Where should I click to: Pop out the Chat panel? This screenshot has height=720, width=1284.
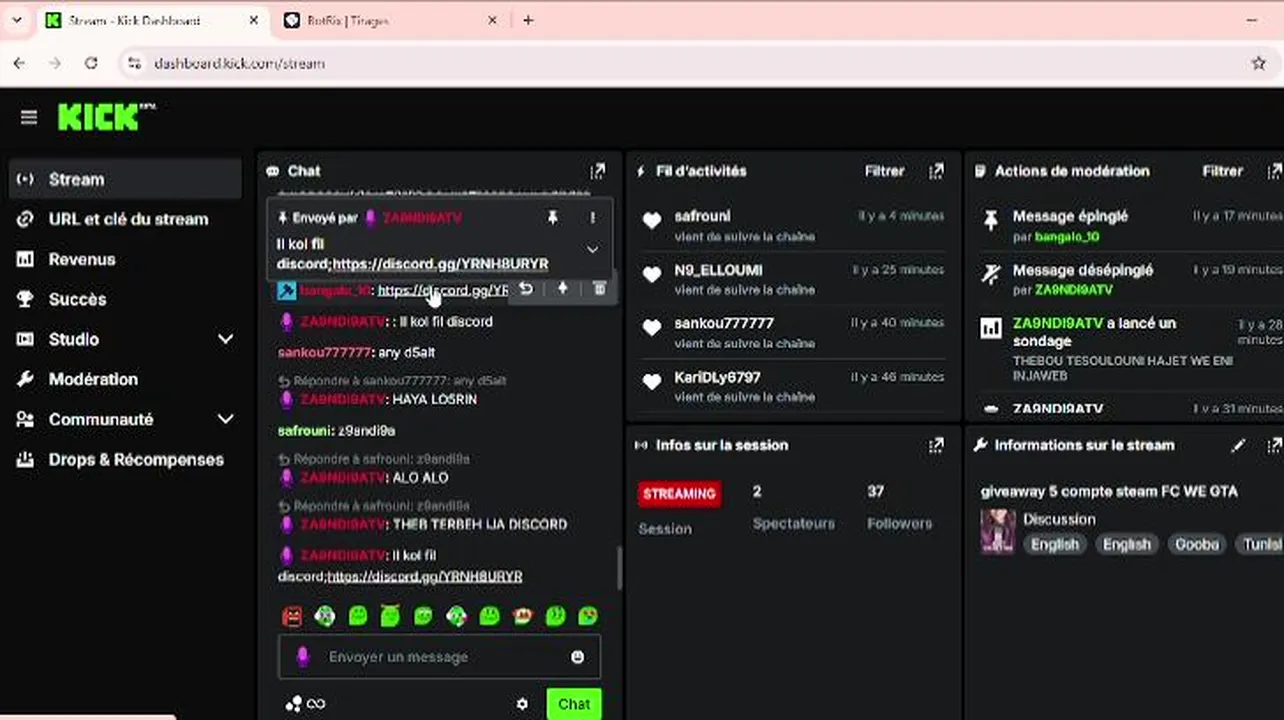tap(597, 171)
